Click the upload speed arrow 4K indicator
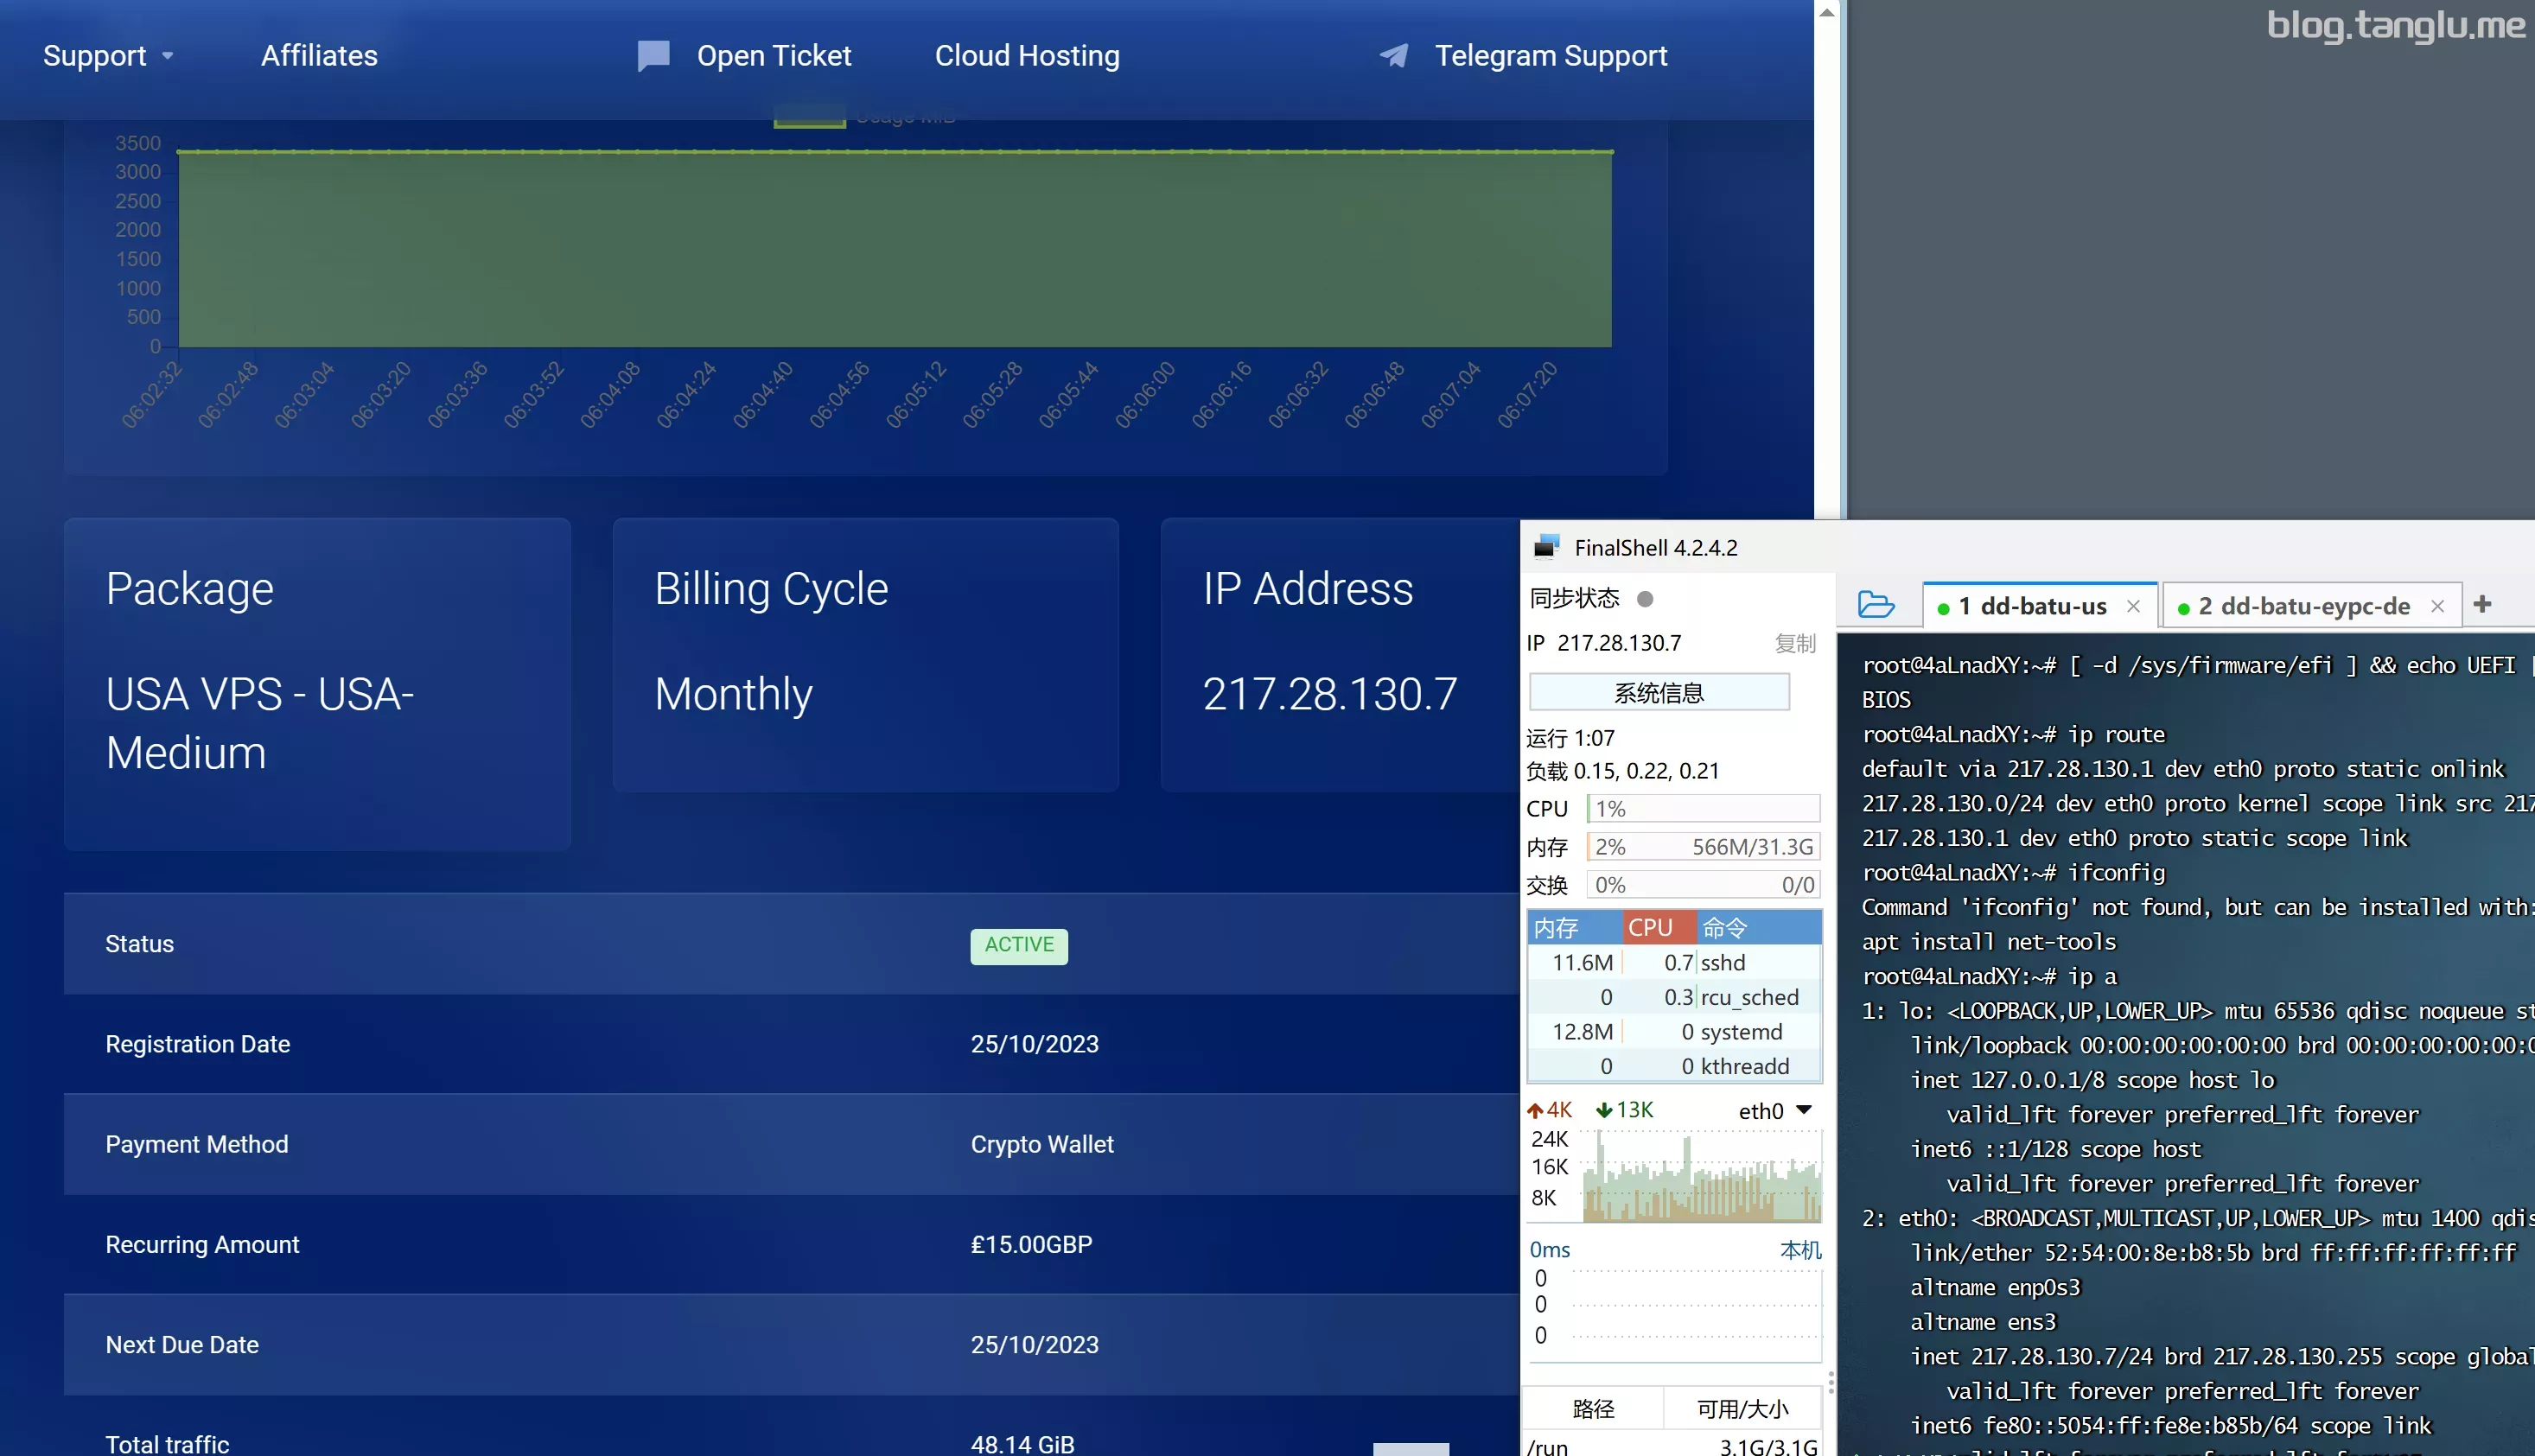The height and width of the screenshot is (1456, 2535). click(x=1549, y=1110)
